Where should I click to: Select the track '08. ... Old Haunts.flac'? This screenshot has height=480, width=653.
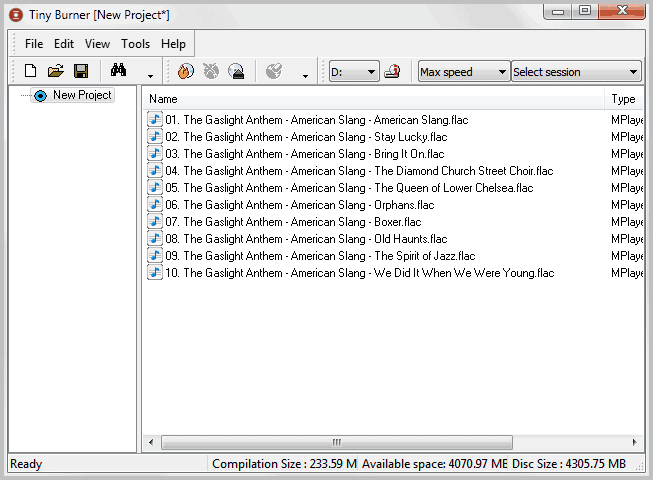[306, 239]
